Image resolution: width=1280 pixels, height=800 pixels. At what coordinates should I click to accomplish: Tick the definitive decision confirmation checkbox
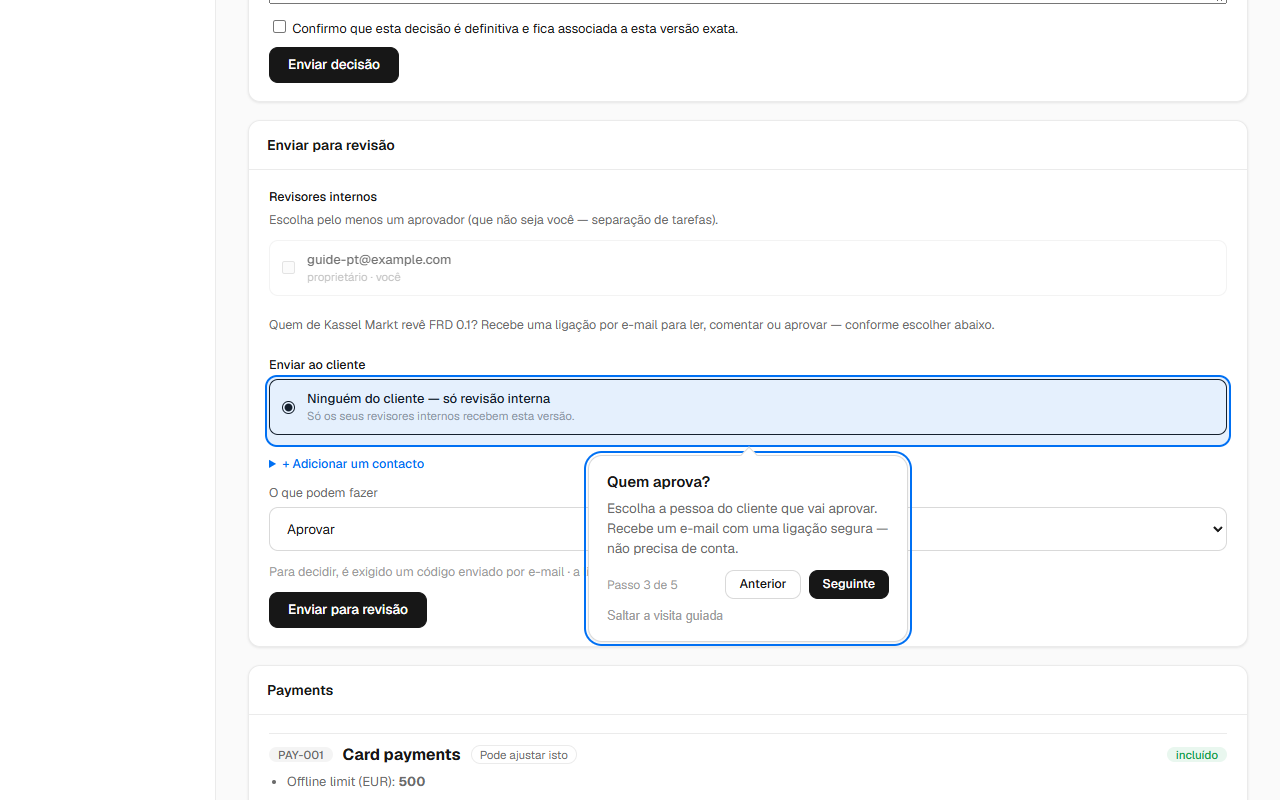[x=279, y=27]
